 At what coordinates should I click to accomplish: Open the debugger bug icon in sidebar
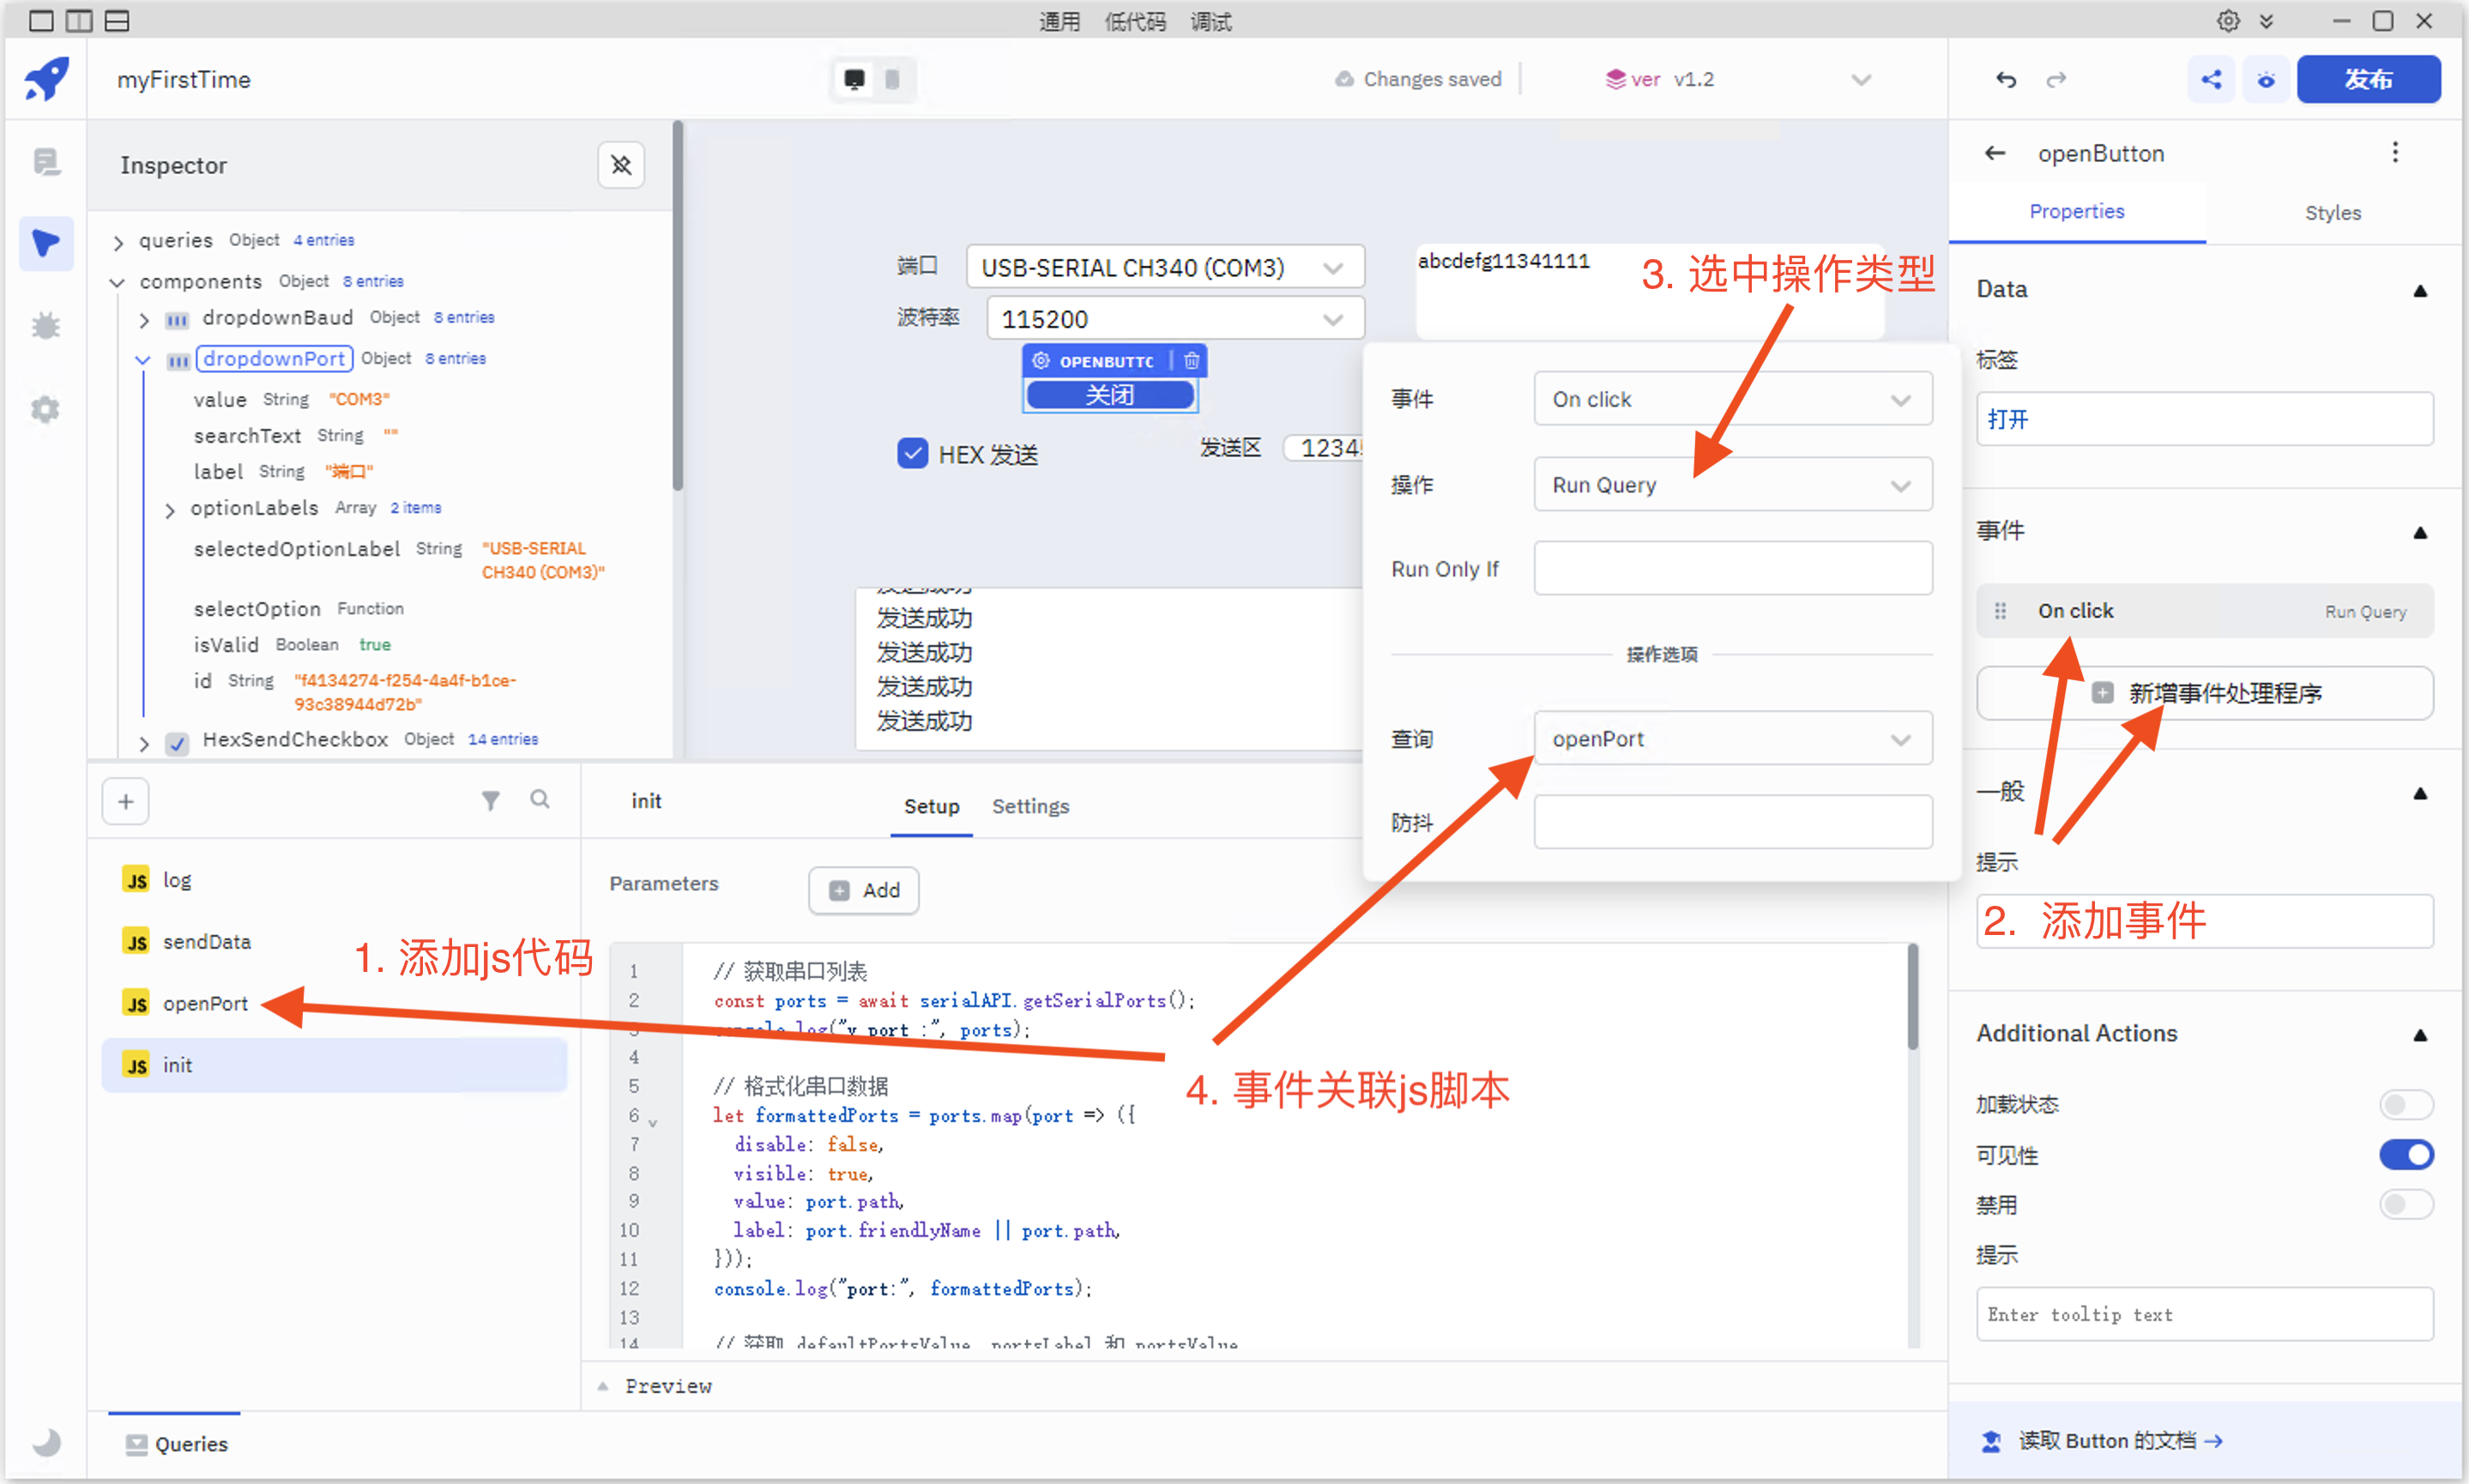(46, 326)
